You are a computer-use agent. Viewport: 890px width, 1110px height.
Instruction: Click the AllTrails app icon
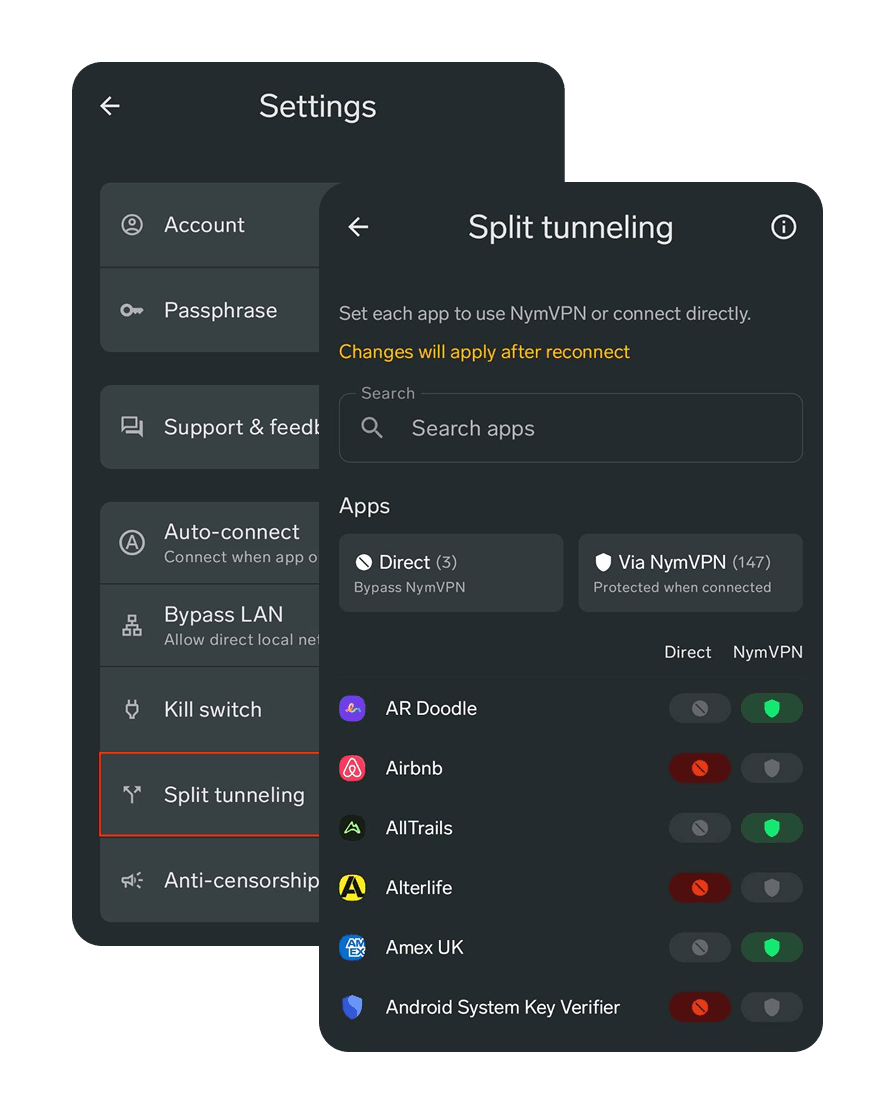pos(352,828)
